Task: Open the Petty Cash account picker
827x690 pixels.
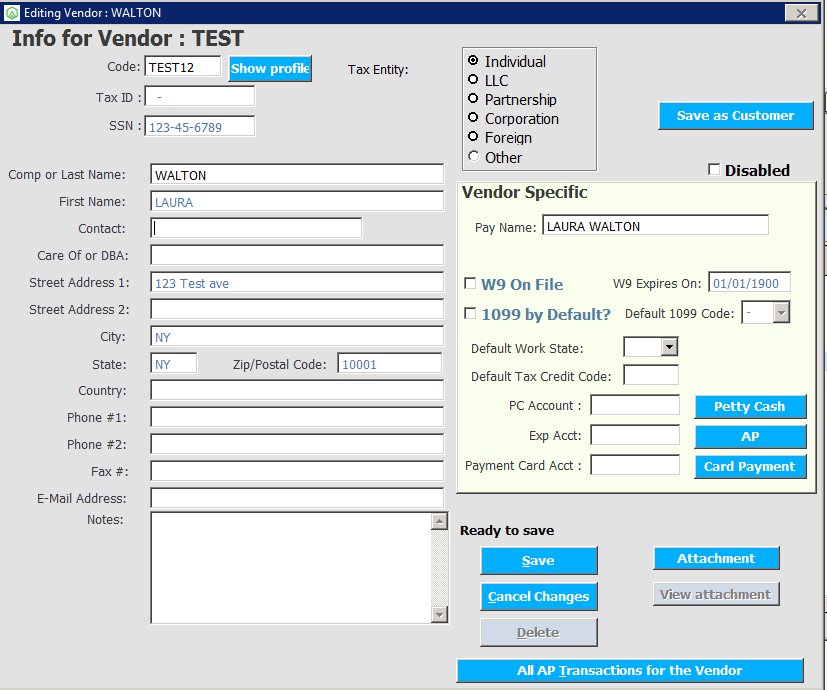Action: 749,407
